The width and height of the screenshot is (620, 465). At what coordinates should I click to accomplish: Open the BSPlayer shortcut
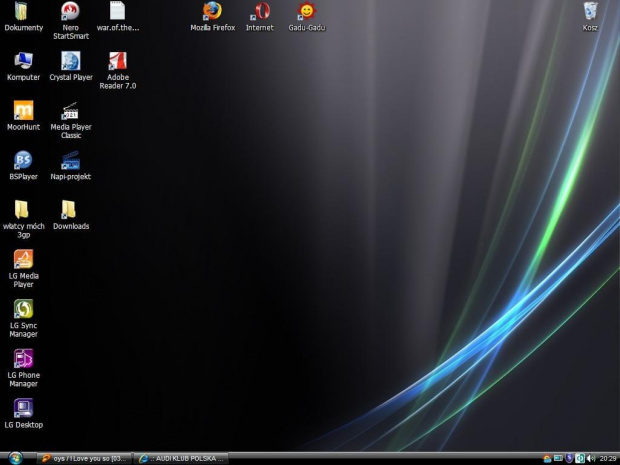pyautogui.click(x=23, y=160)
